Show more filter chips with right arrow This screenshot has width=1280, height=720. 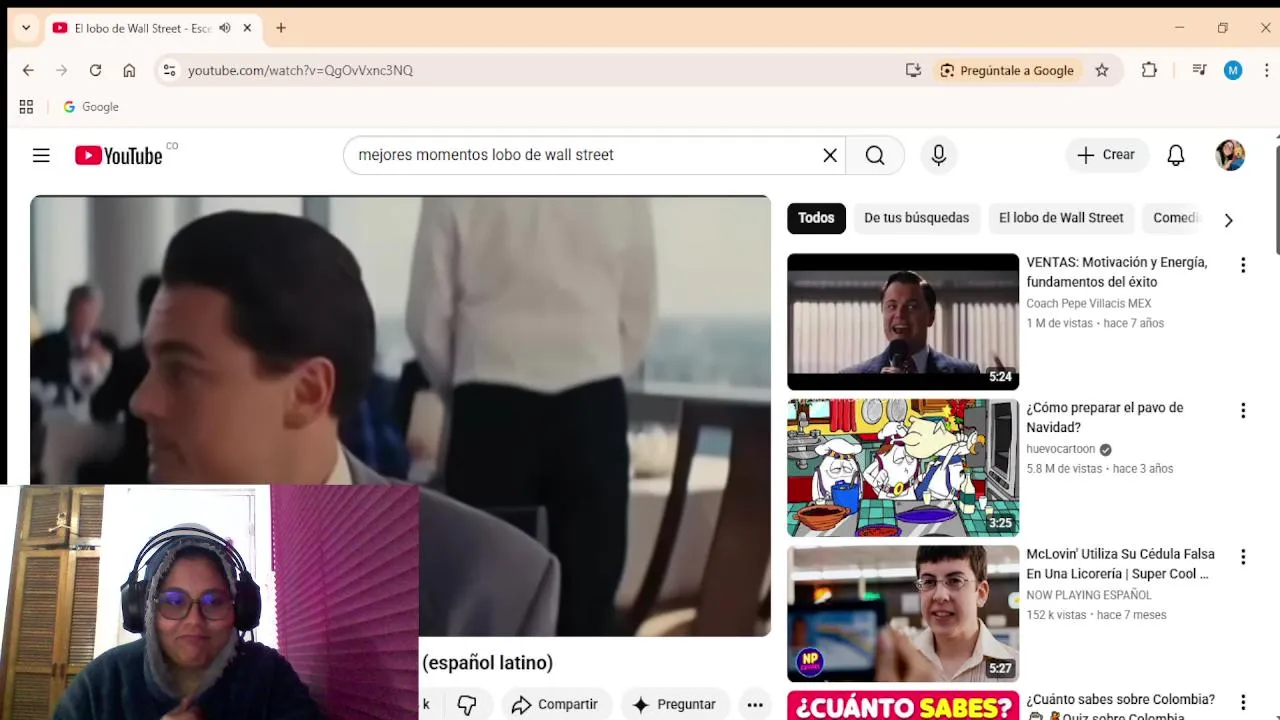click(1228, 220)
